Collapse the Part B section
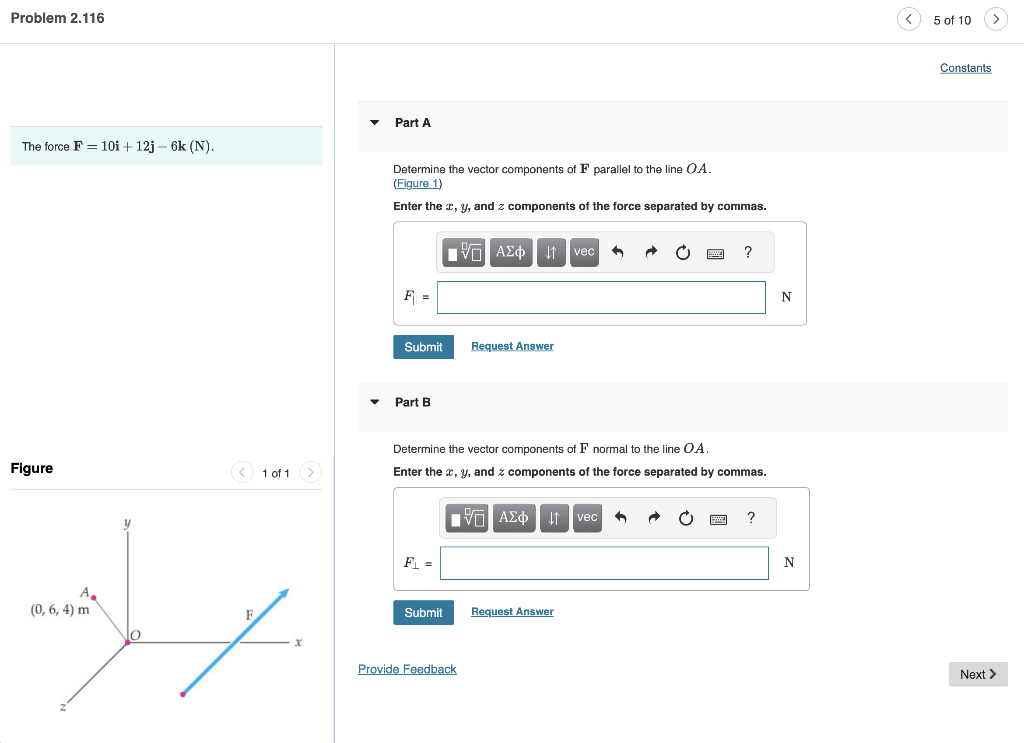This screenshot has height=743, width=1024. tap(374, 401)
